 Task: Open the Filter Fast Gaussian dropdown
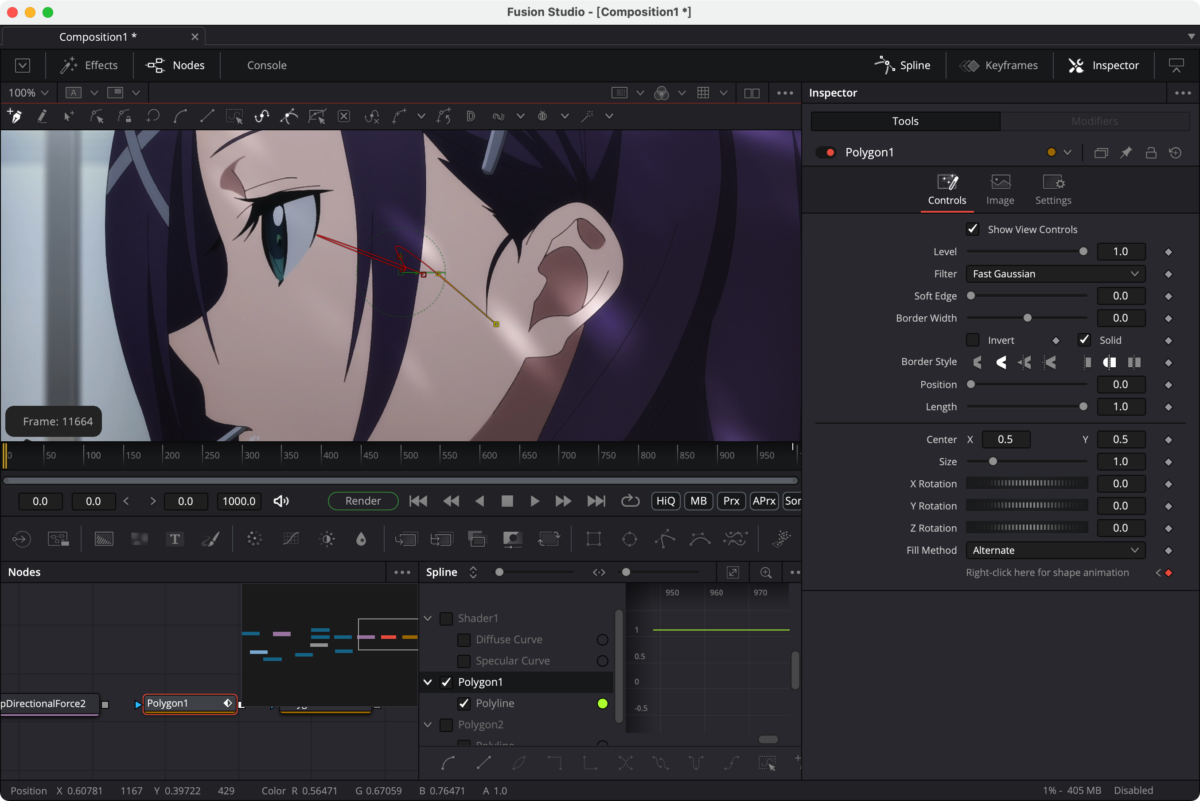click(1055, 274)
